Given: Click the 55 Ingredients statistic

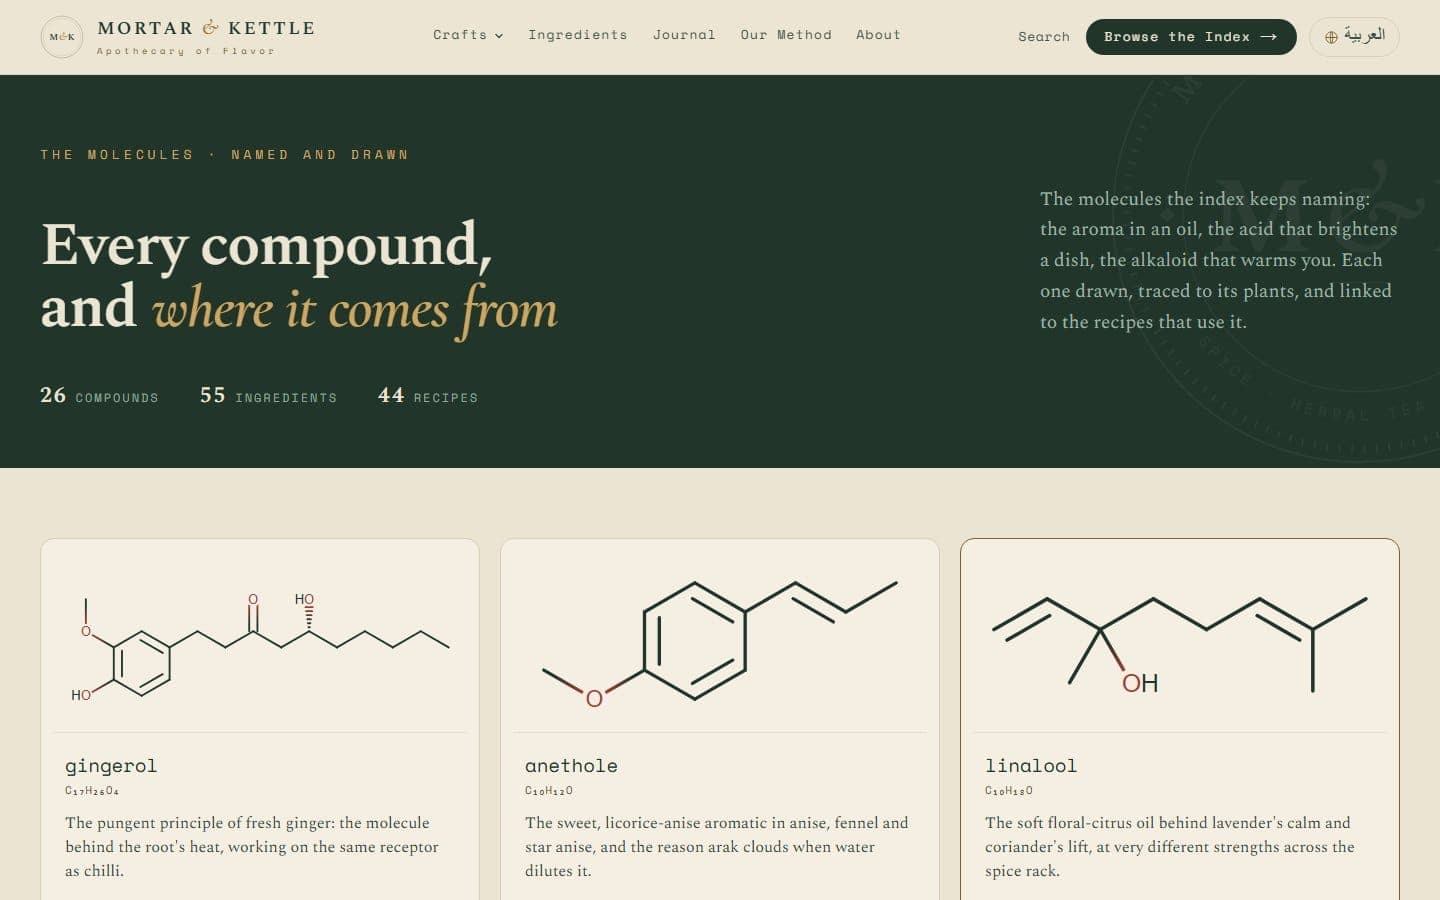Looking at the screenshot, I should 268,396.
